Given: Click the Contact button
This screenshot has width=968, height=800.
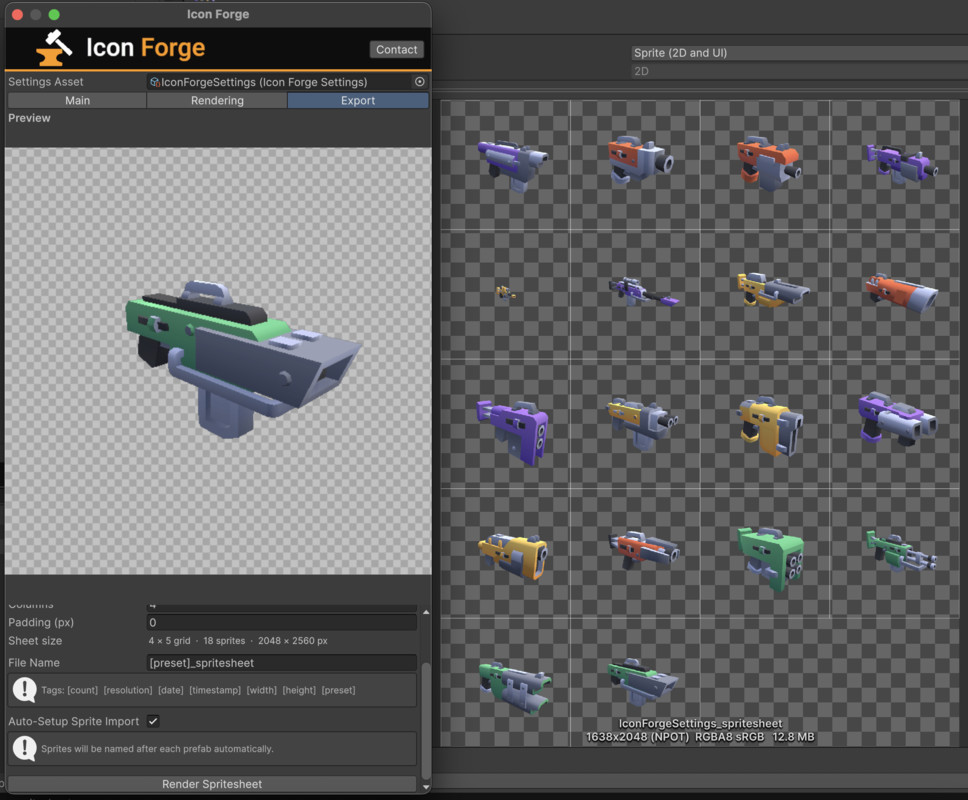Looking at the screenshot, I should 396,49.
